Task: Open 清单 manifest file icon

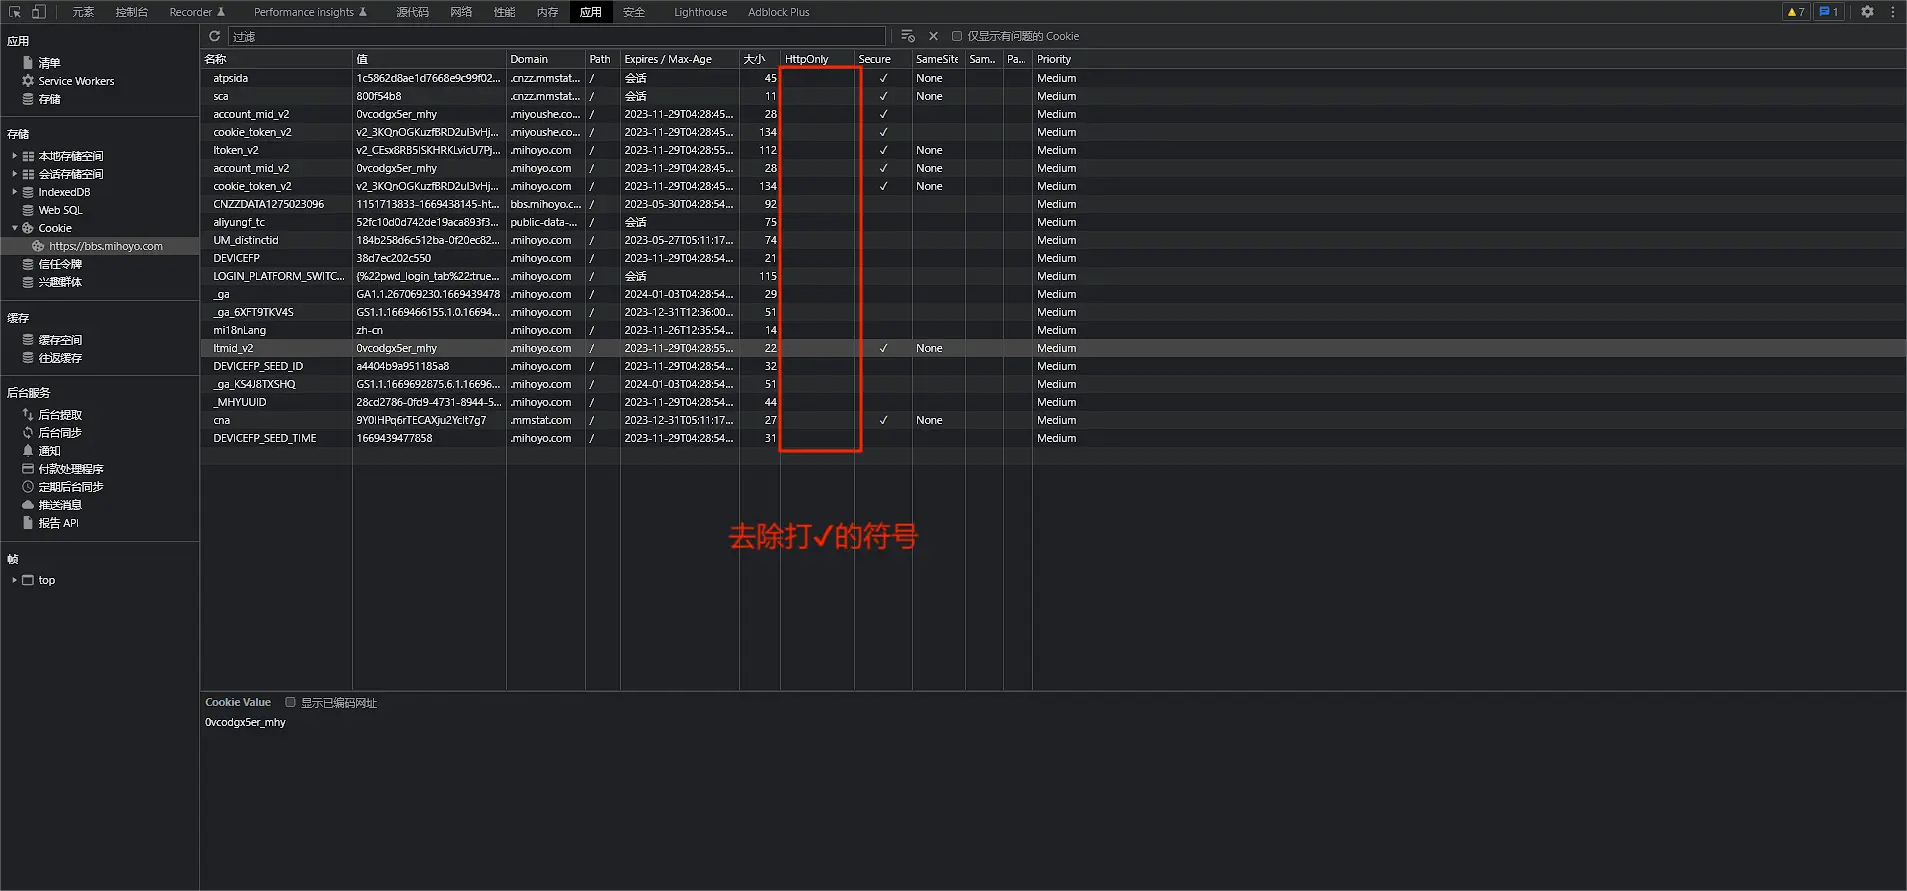Action: pyautogui.click(x=28, y=63)
